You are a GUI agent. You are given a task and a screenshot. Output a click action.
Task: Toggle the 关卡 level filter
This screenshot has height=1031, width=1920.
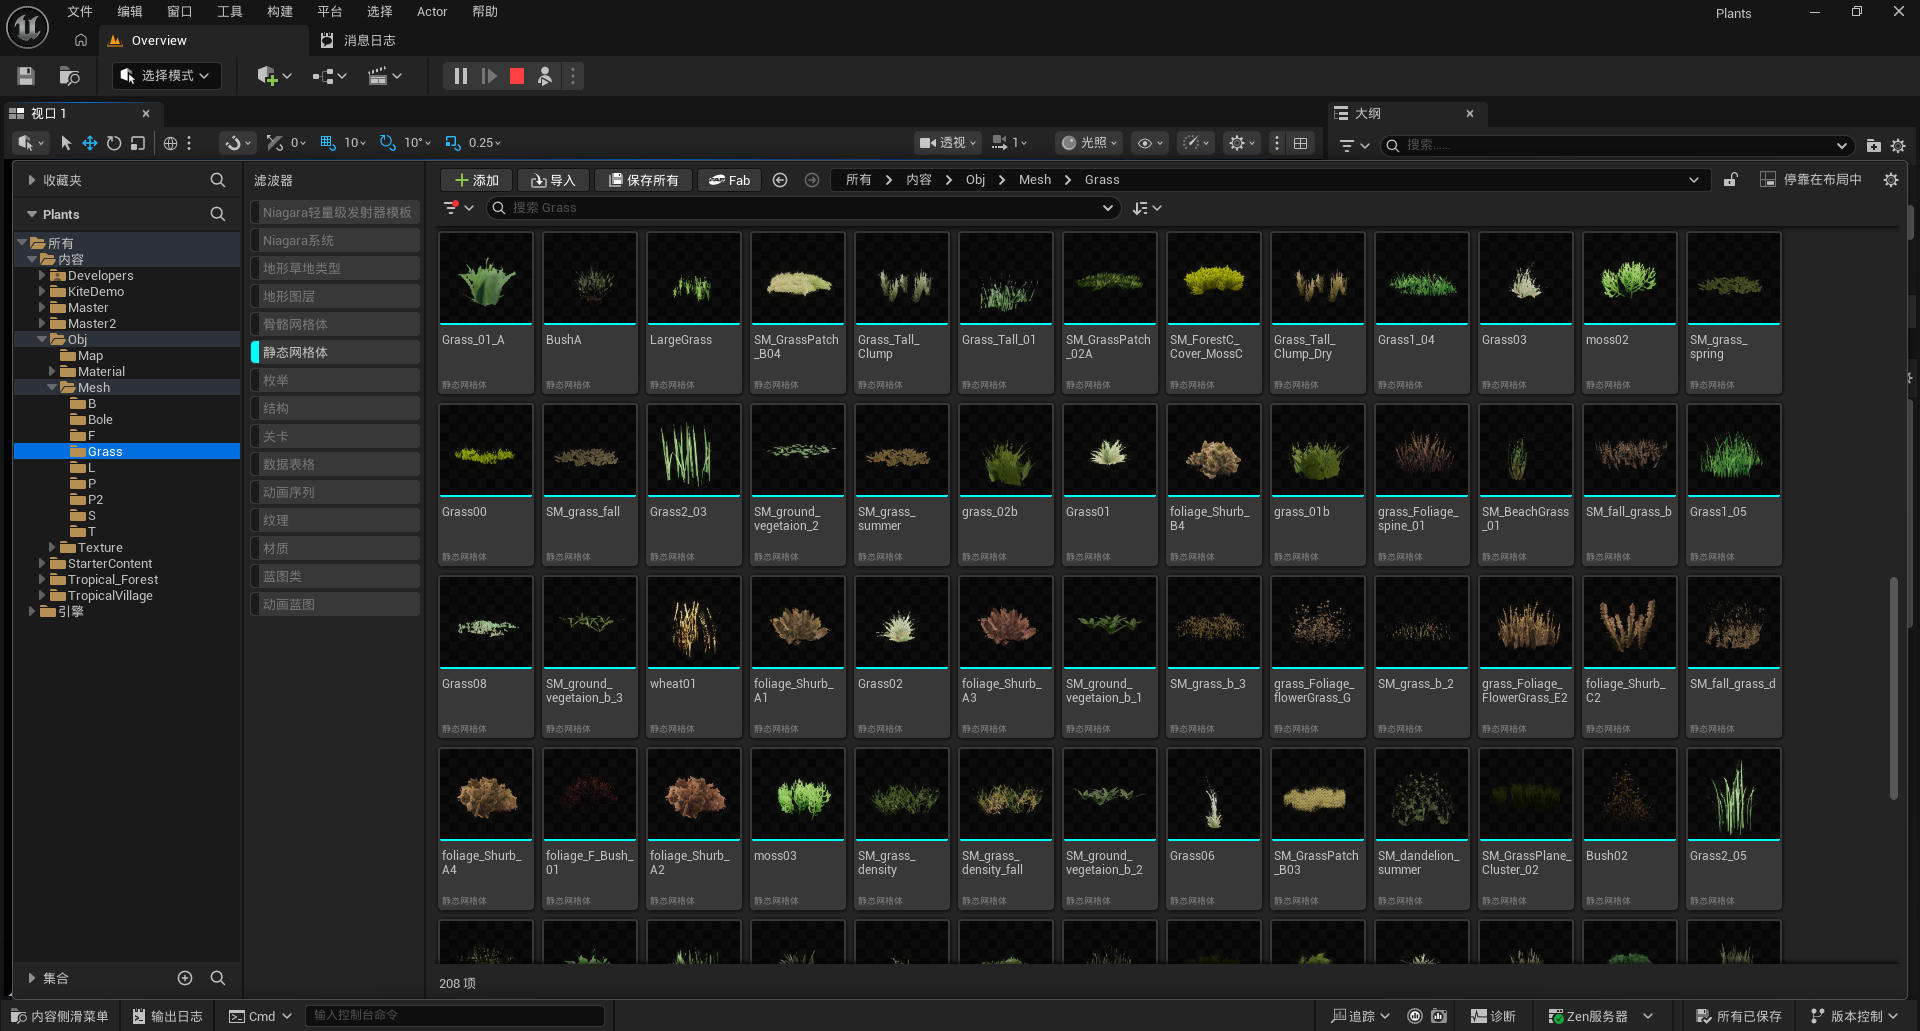point(335,436)
